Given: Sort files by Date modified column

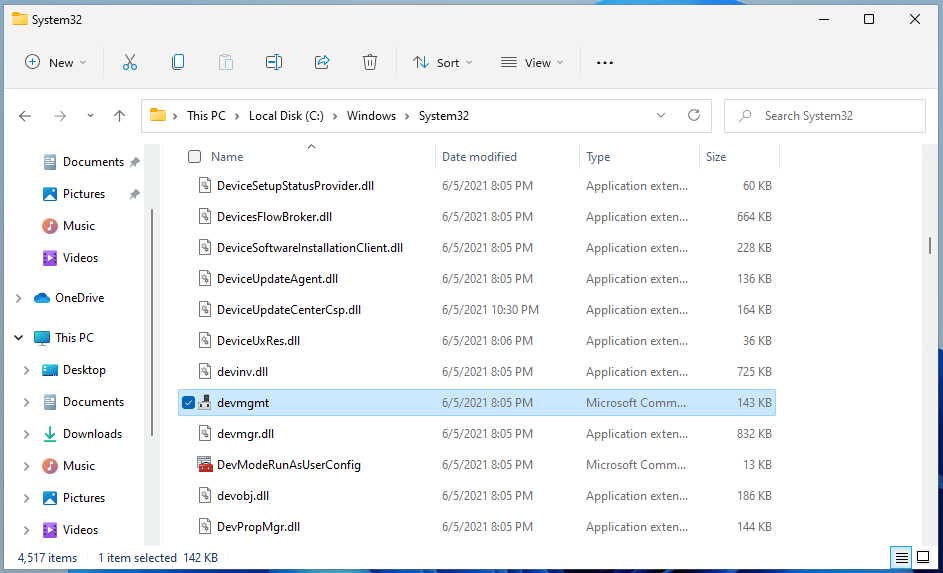Looking at the screenshot, I should point(480,157).
